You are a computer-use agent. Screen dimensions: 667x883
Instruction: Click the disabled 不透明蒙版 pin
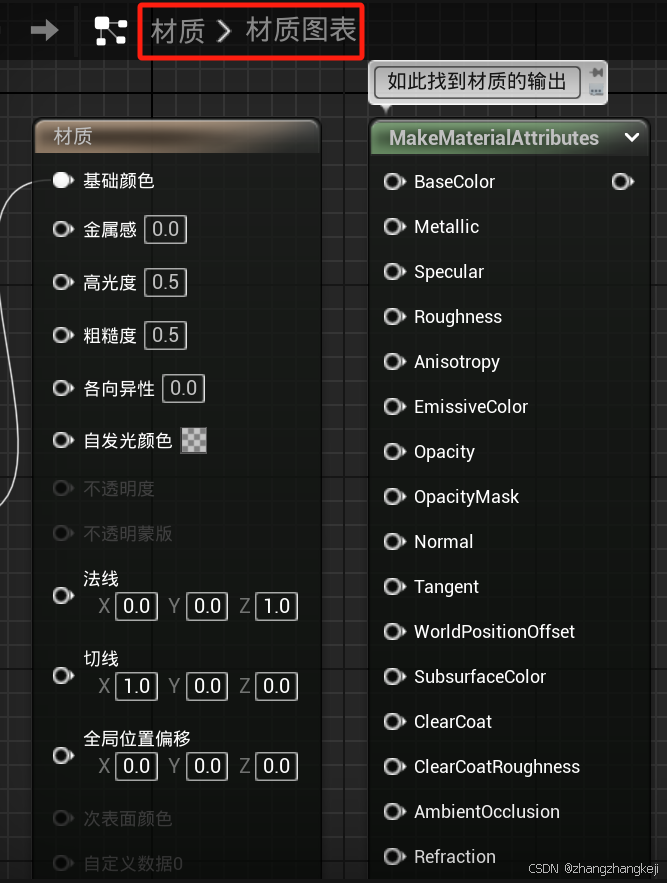coord(63,533)
